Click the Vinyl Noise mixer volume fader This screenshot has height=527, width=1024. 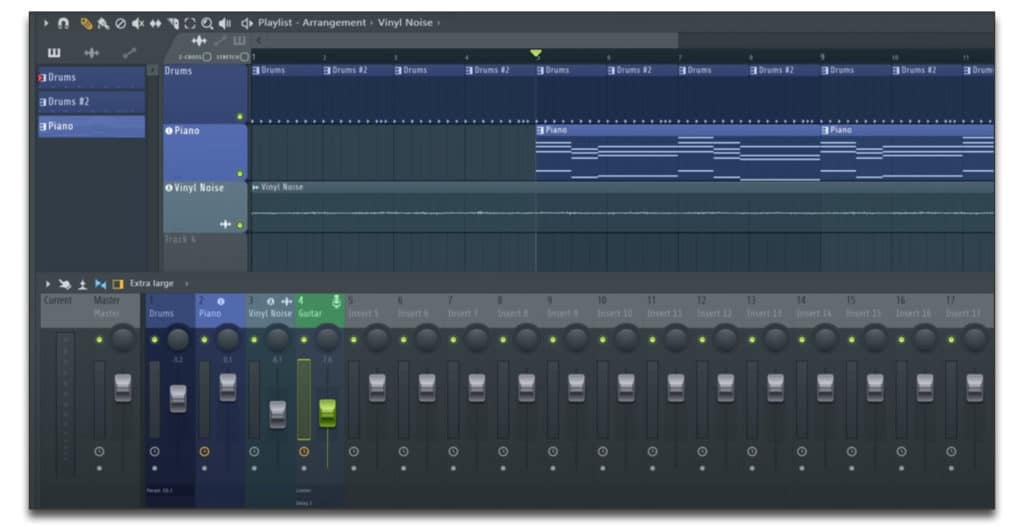click(x=278, y=415)
